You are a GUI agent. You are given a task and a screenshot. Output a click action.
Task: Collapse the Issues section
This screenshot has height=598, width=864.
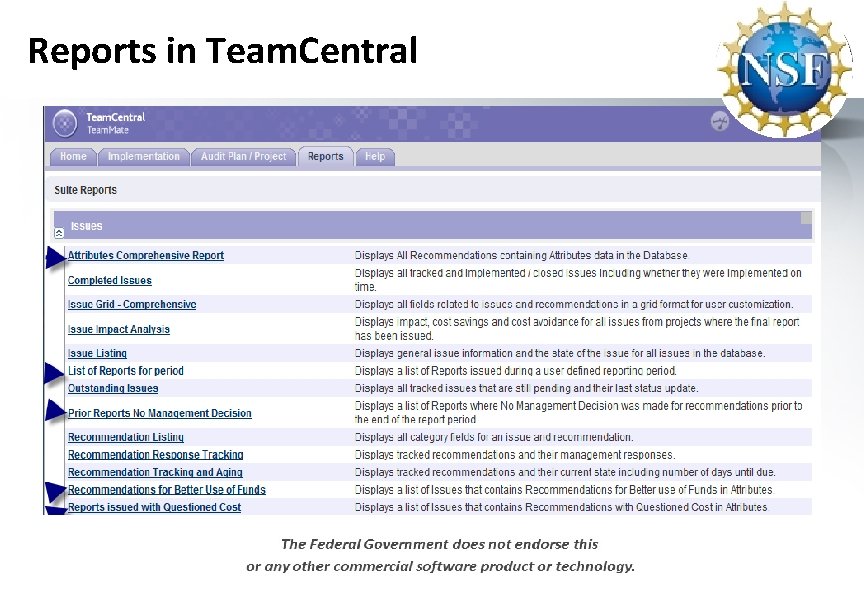click(59, 233)
